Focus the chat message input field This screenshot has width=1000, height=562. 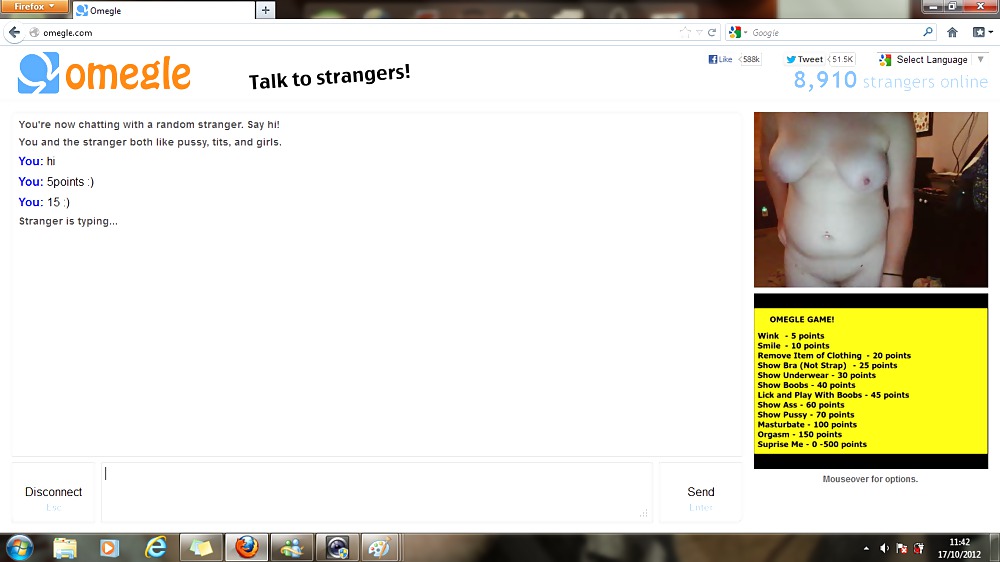[376, 491]
